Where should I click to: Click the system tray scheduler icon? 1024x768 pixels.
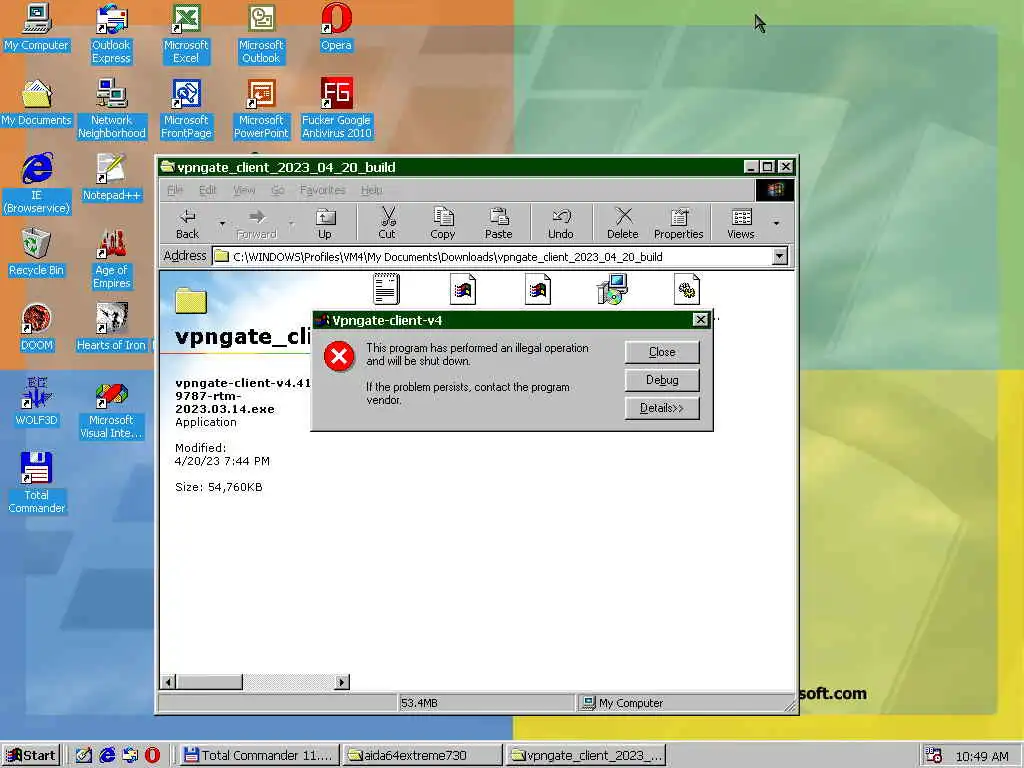click(x=935, y=756)
